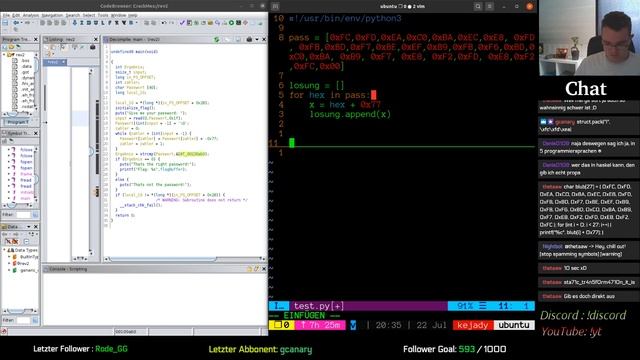Go to next function (F) icon
The width and height of the screenshot is (640, 360).
110,23
